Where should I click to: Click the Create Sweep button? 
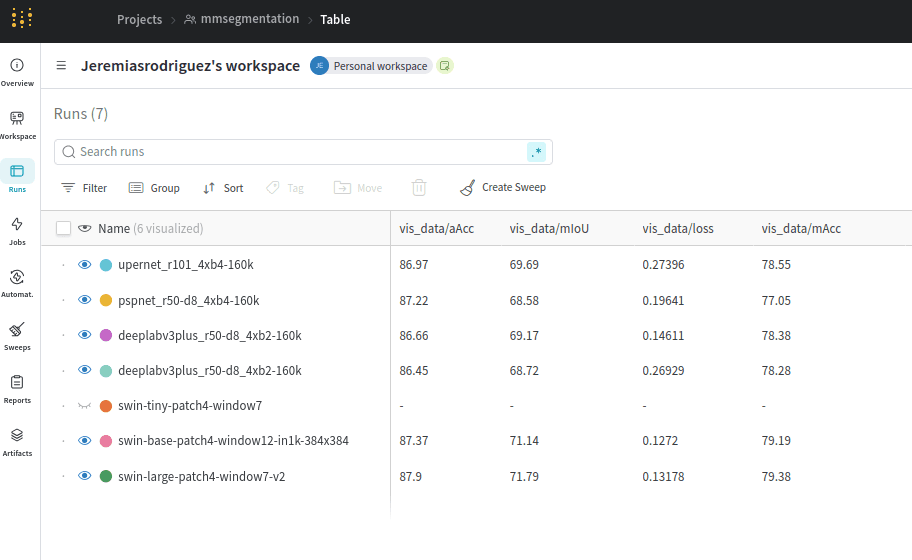[x=503, y=188]
